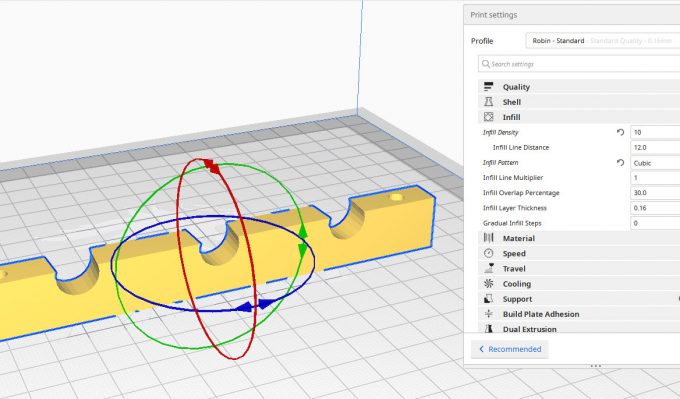680x399 pixels.
Task: Click the Infill Line Multiplier label
Action: [513, 177]
